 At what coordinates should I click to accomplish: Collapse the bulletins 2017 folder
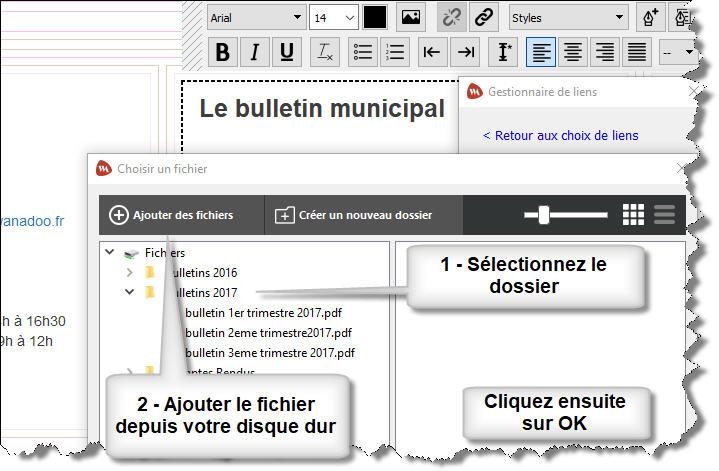[129, 293]
